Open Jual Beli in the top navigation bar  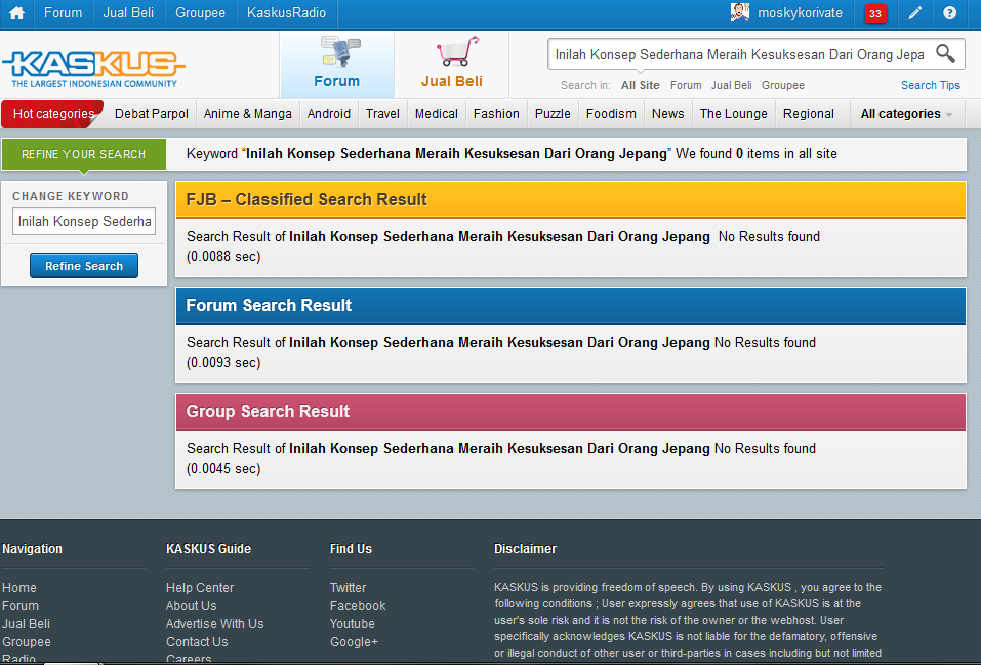(128, 13)
